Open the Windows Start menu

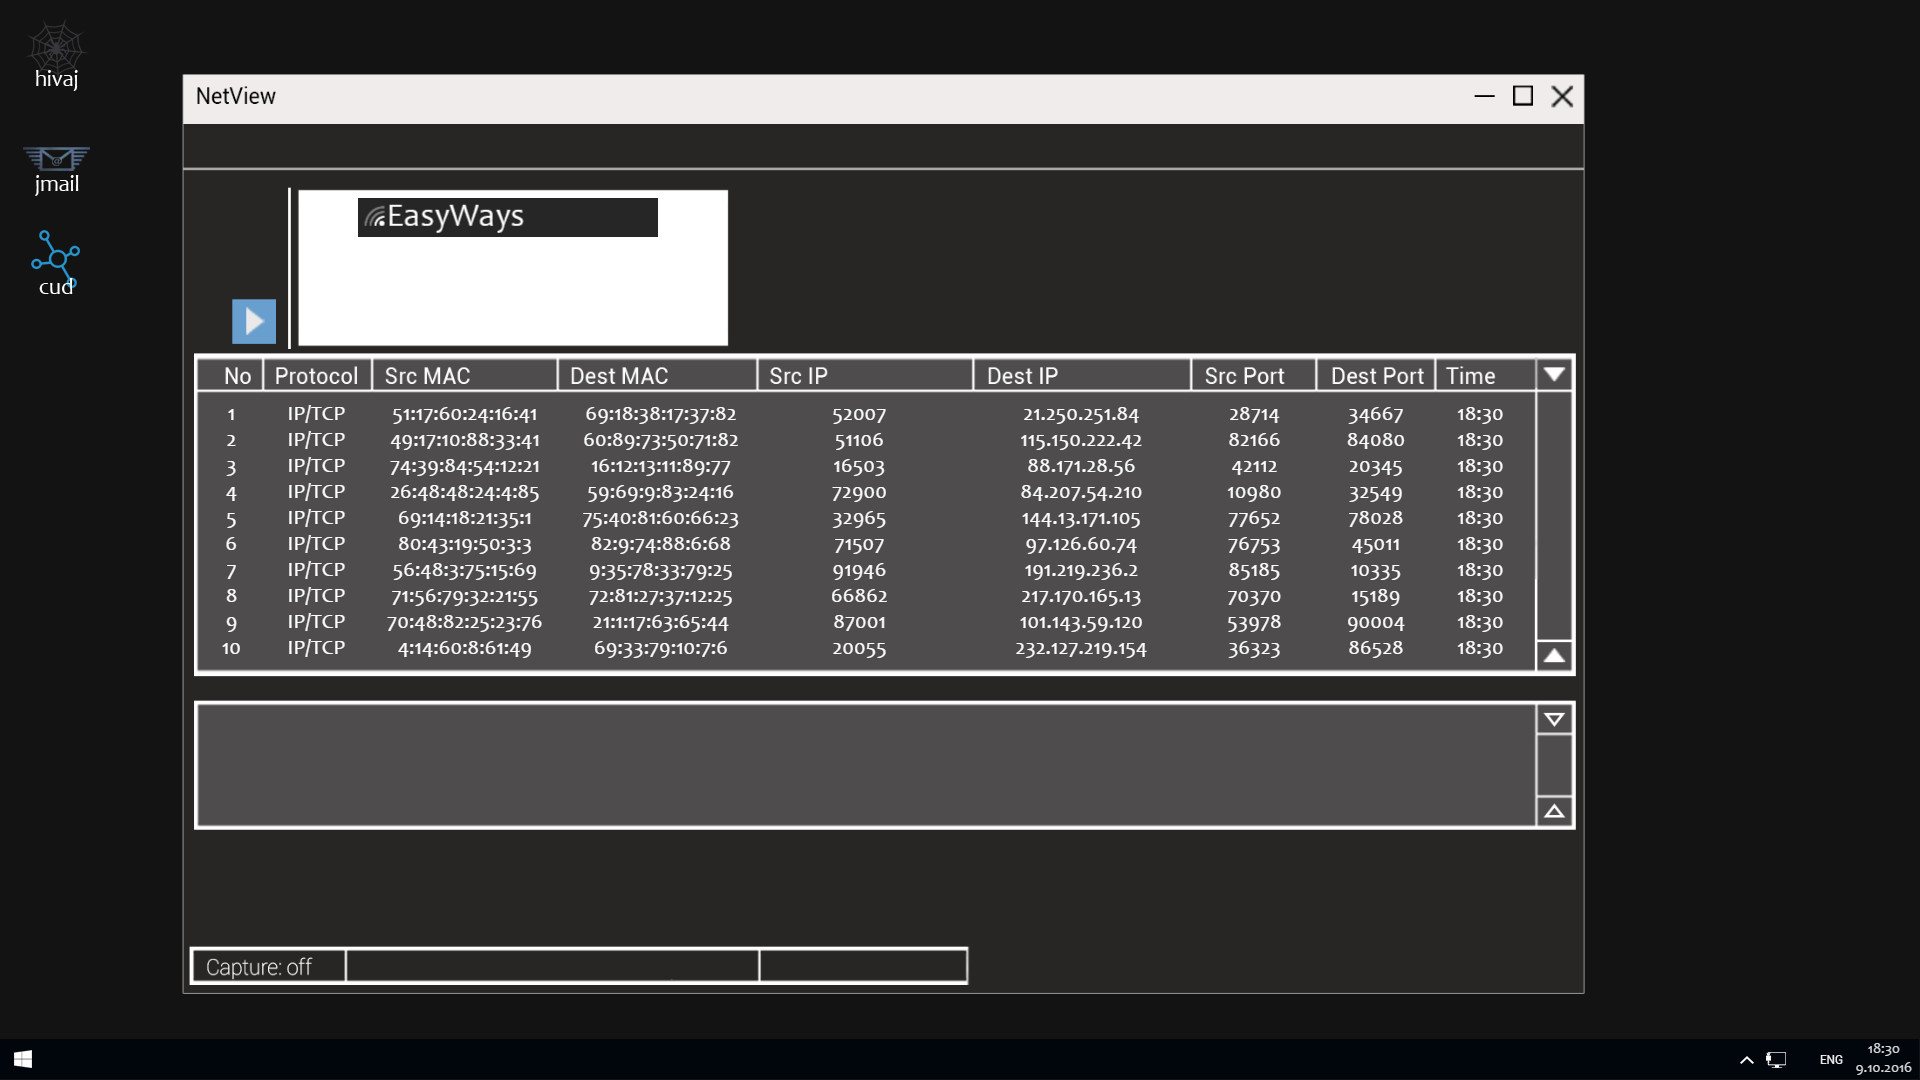20,1059
